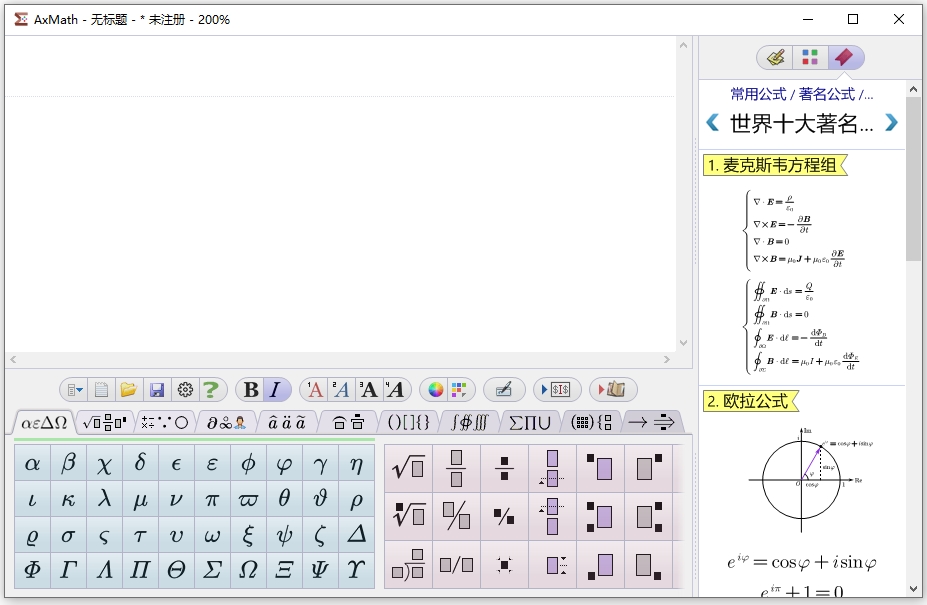The image size is (927, 605).
Task: Insert a stacked fraction template
Action: click(456, 468)
